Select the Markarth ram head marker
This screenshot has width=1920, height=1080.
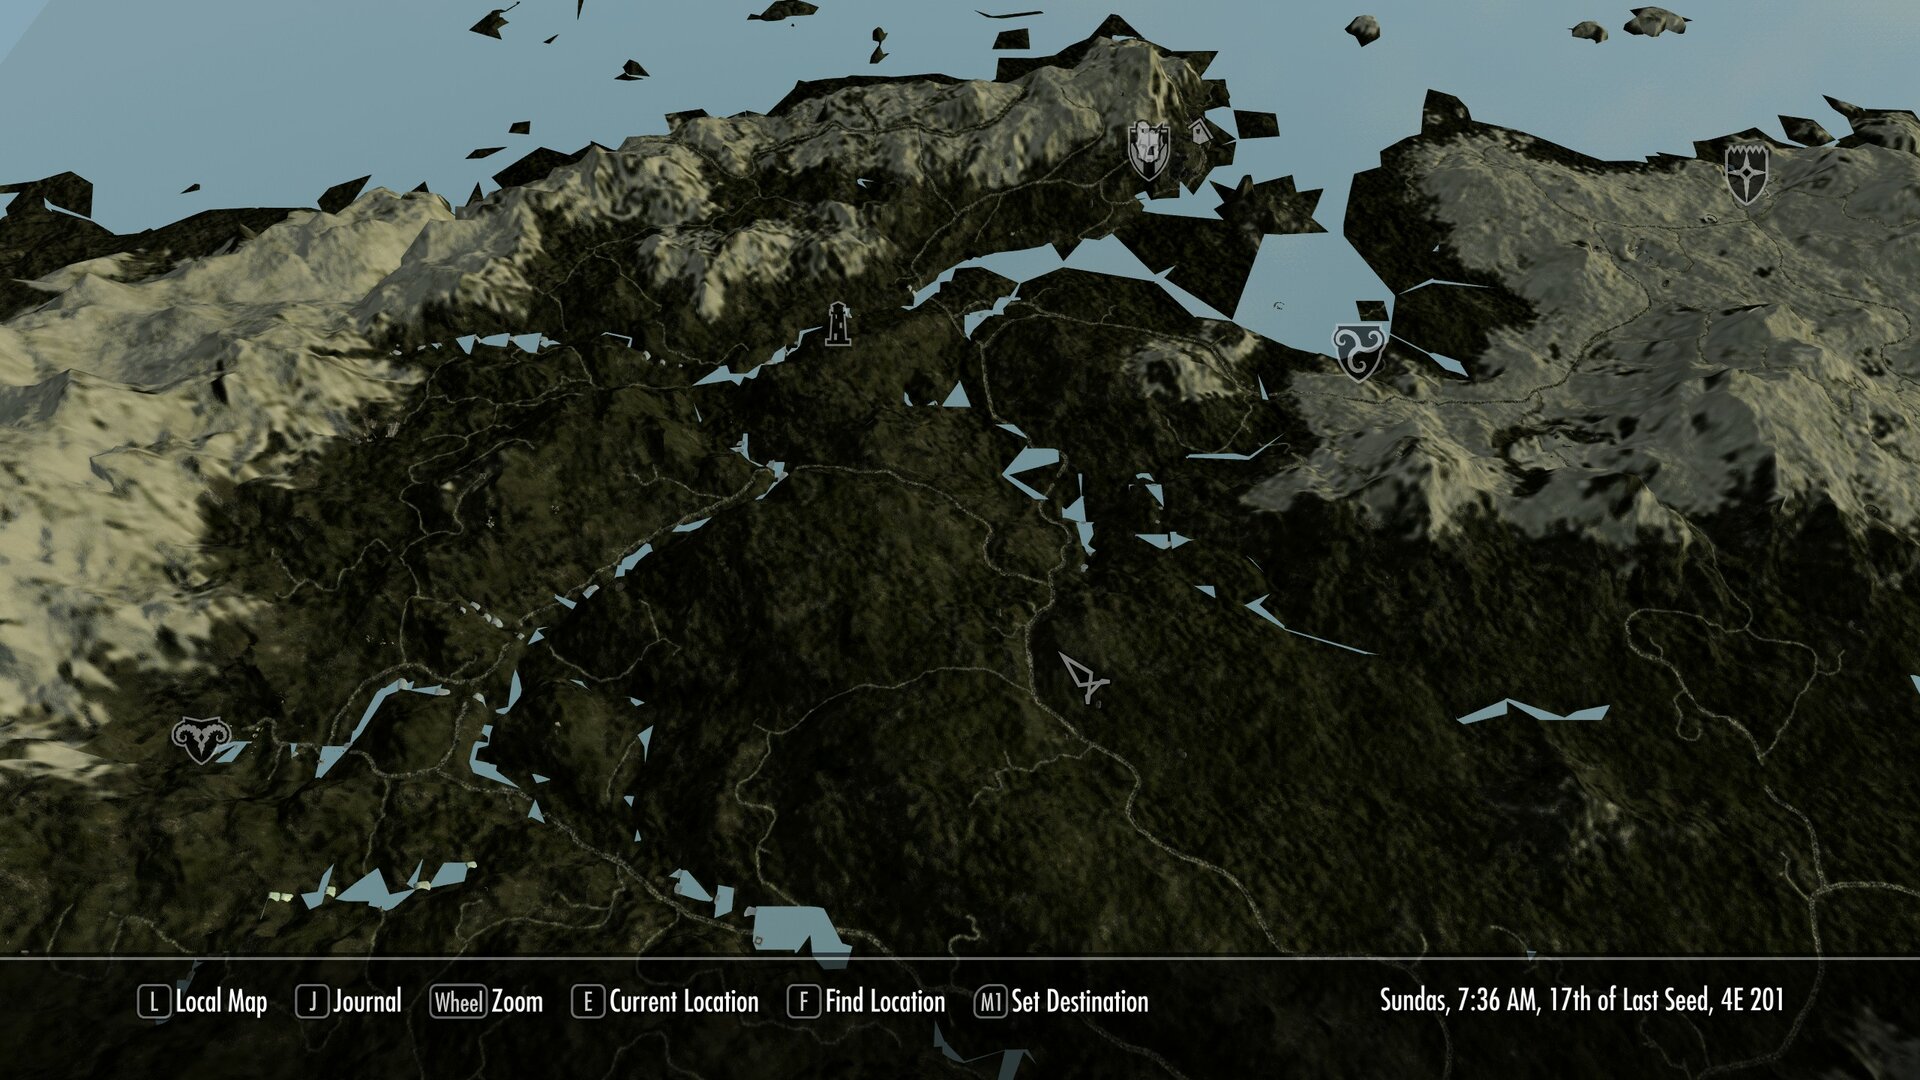tap(201, 740)
